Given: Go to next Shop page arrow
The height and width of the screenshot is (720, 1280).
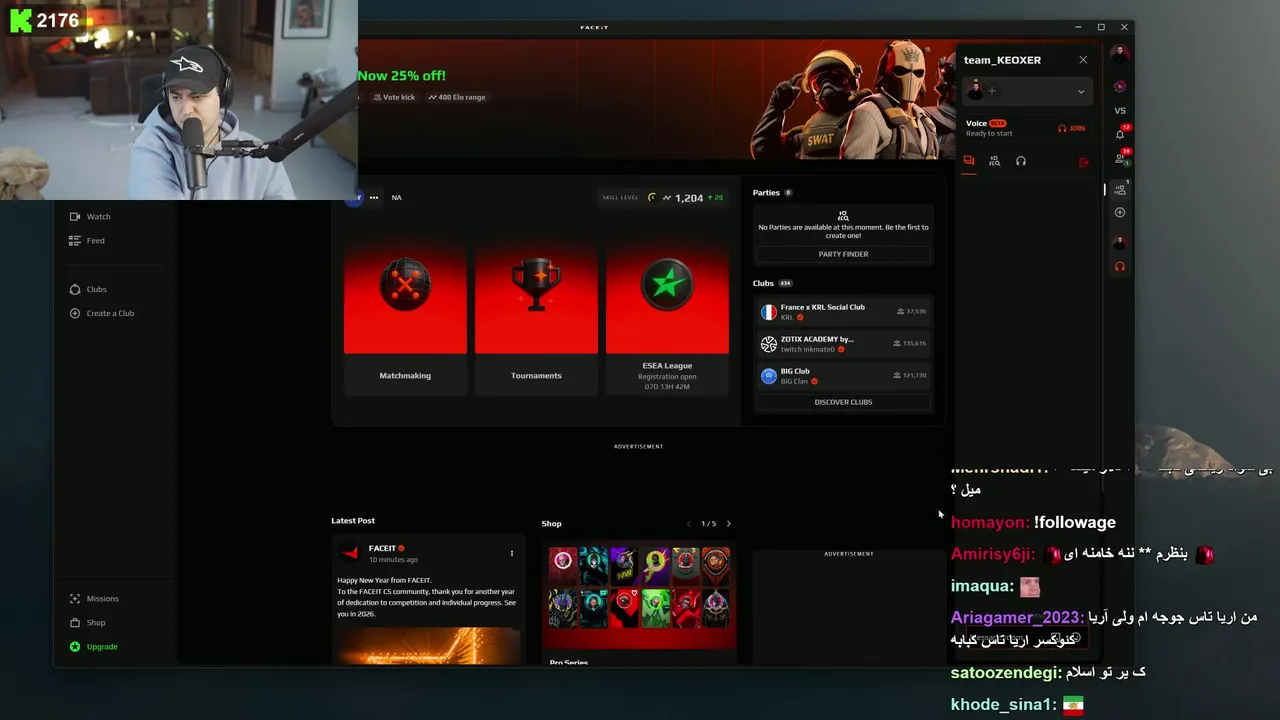Looking at the screenshot, I should tap(728, 524).
